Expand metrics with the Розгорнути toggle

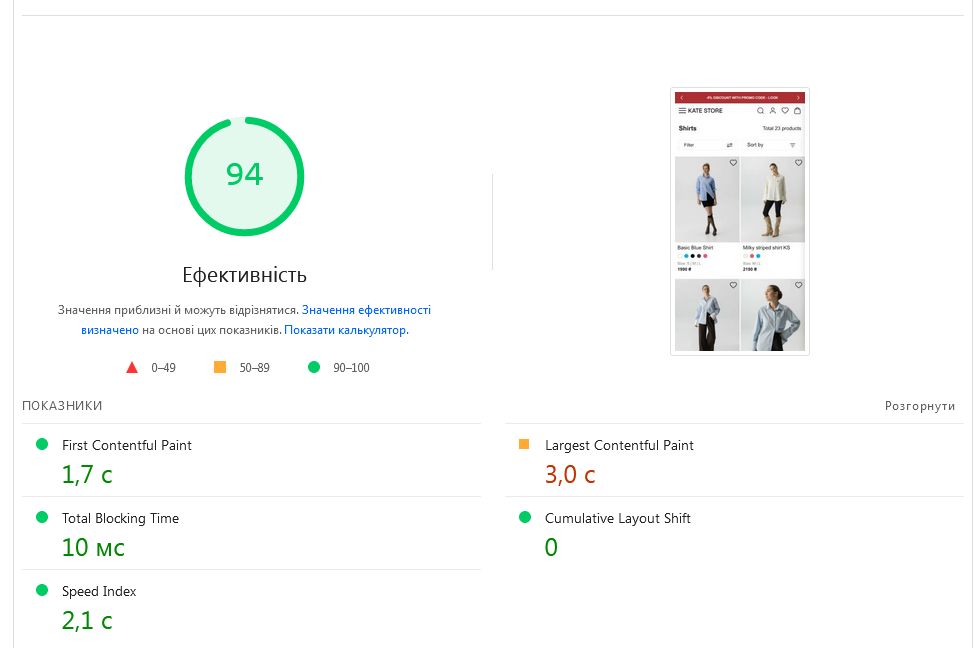(920, 406)
